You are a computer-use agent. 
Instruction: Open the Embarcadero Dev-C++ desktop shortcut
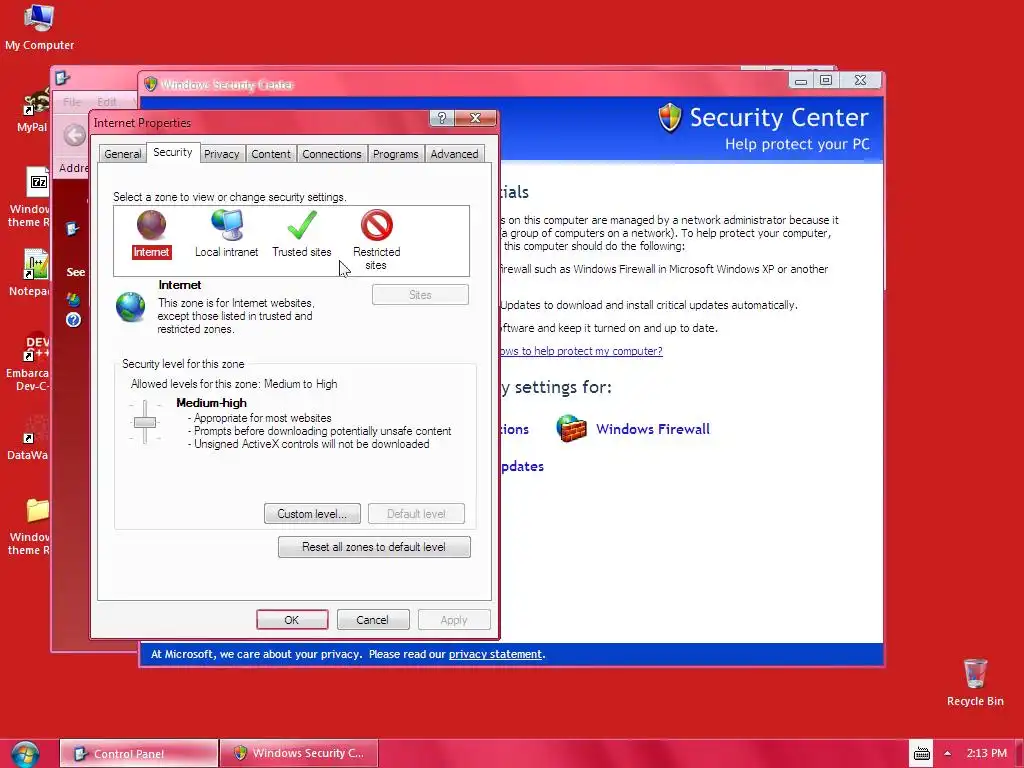(x=30, y=363)
